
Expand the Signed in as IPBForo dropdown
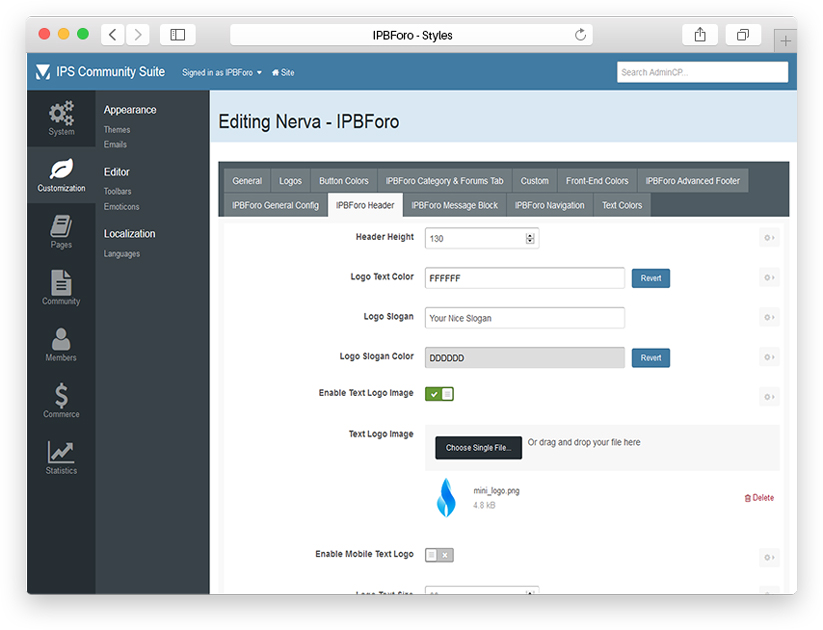tap(221, 72)
